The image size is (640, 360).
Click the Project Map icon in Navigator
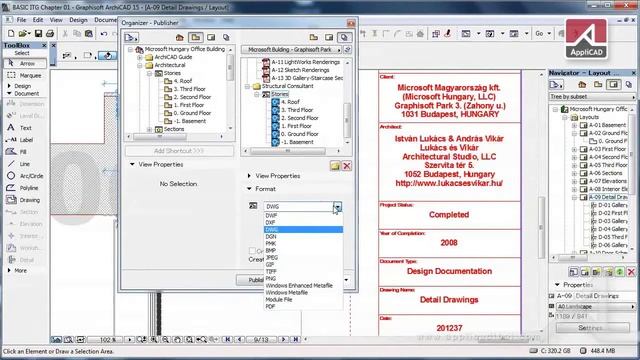(582, 84)
